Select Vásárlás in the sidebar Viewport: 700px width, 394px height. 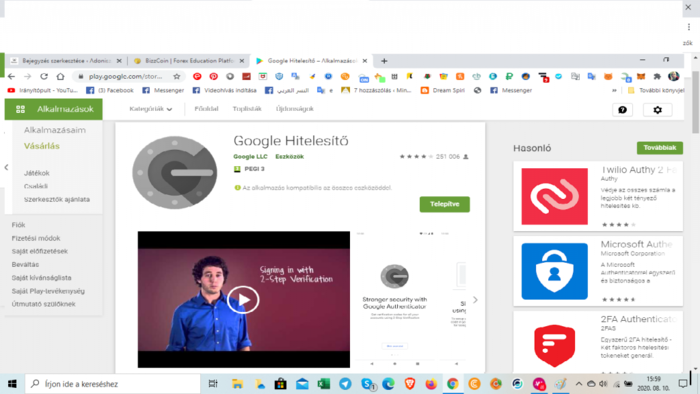tap(42, 146)
